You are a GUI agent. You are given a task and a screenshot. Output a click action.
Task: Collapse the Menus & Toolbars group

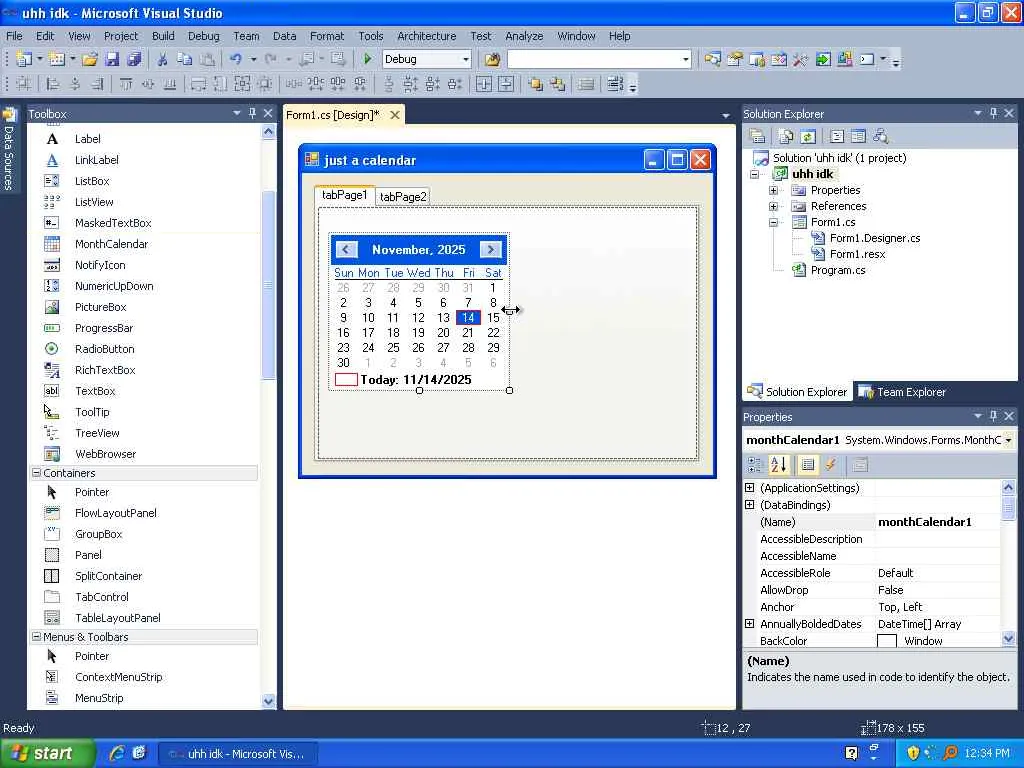[37, 637]
